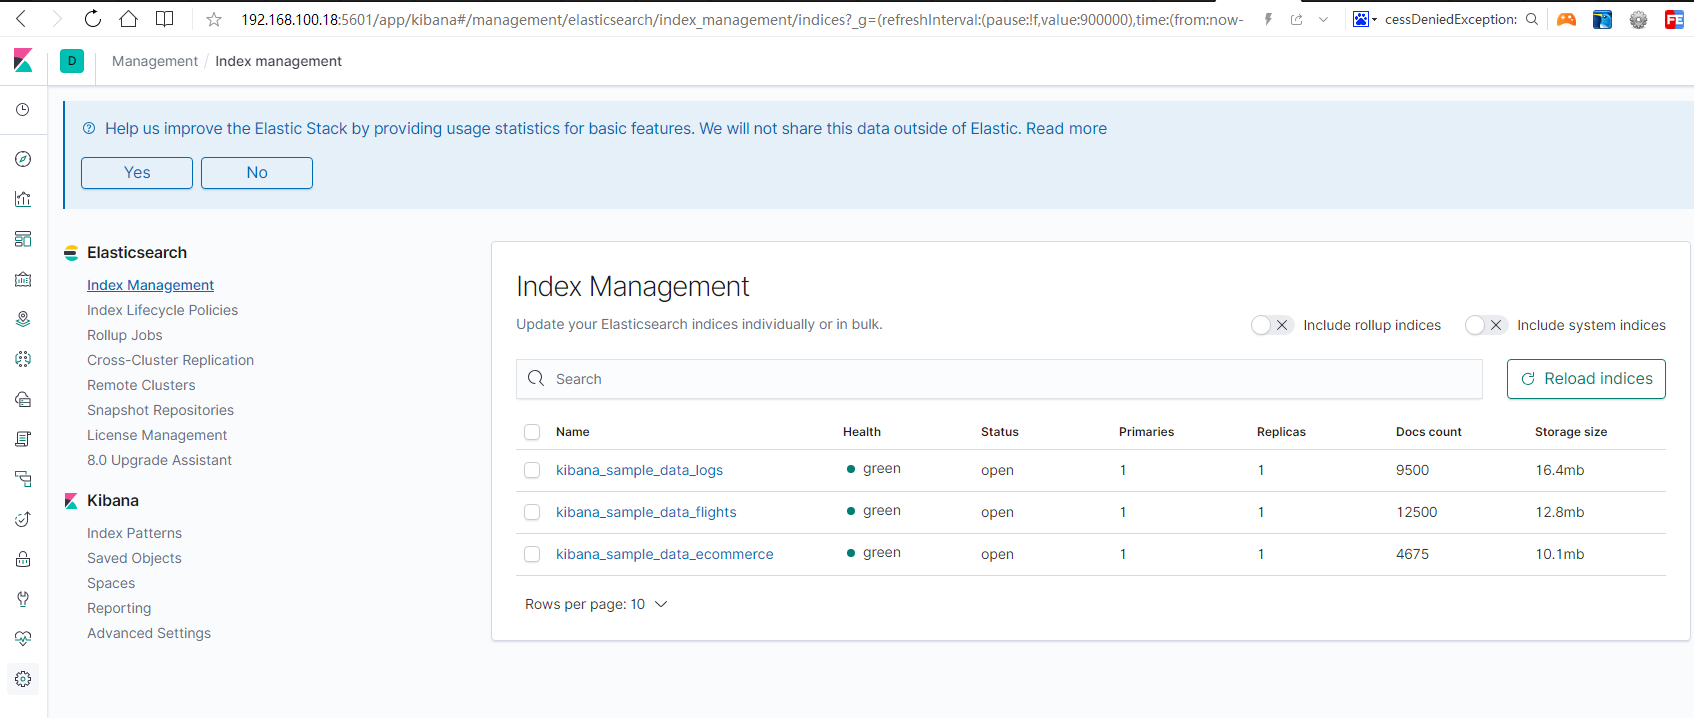Open Uptime from the sidebar icon
This screenshot has width=1694, height=718.
(x=23, y=519)
